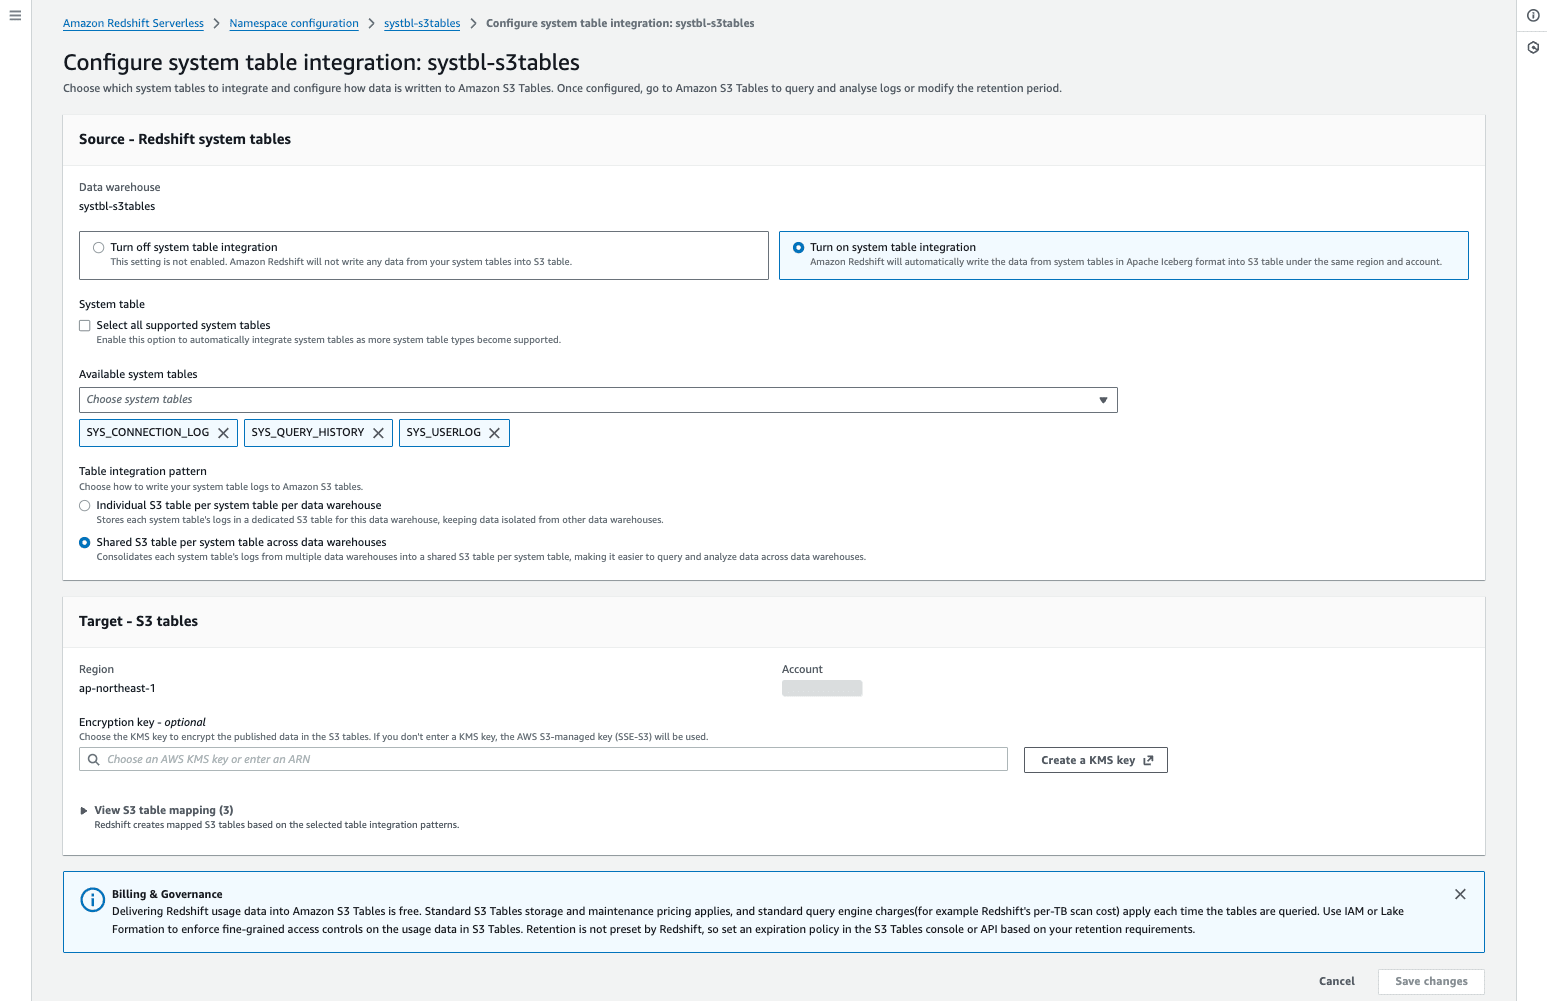Dismiss the Billing & Governance notice

1460,894
